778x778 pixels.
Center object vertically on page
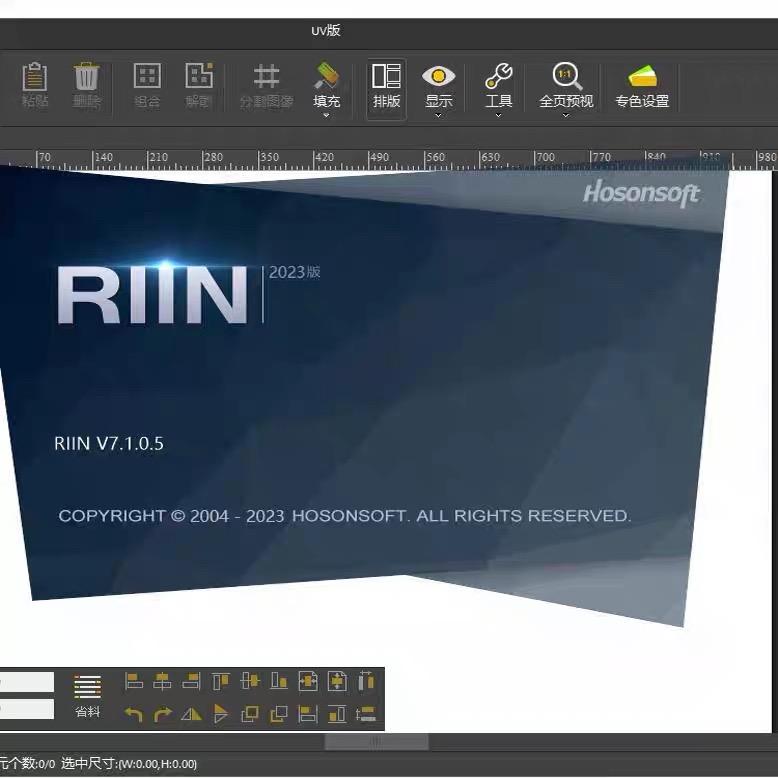click(x=337, y=681)
